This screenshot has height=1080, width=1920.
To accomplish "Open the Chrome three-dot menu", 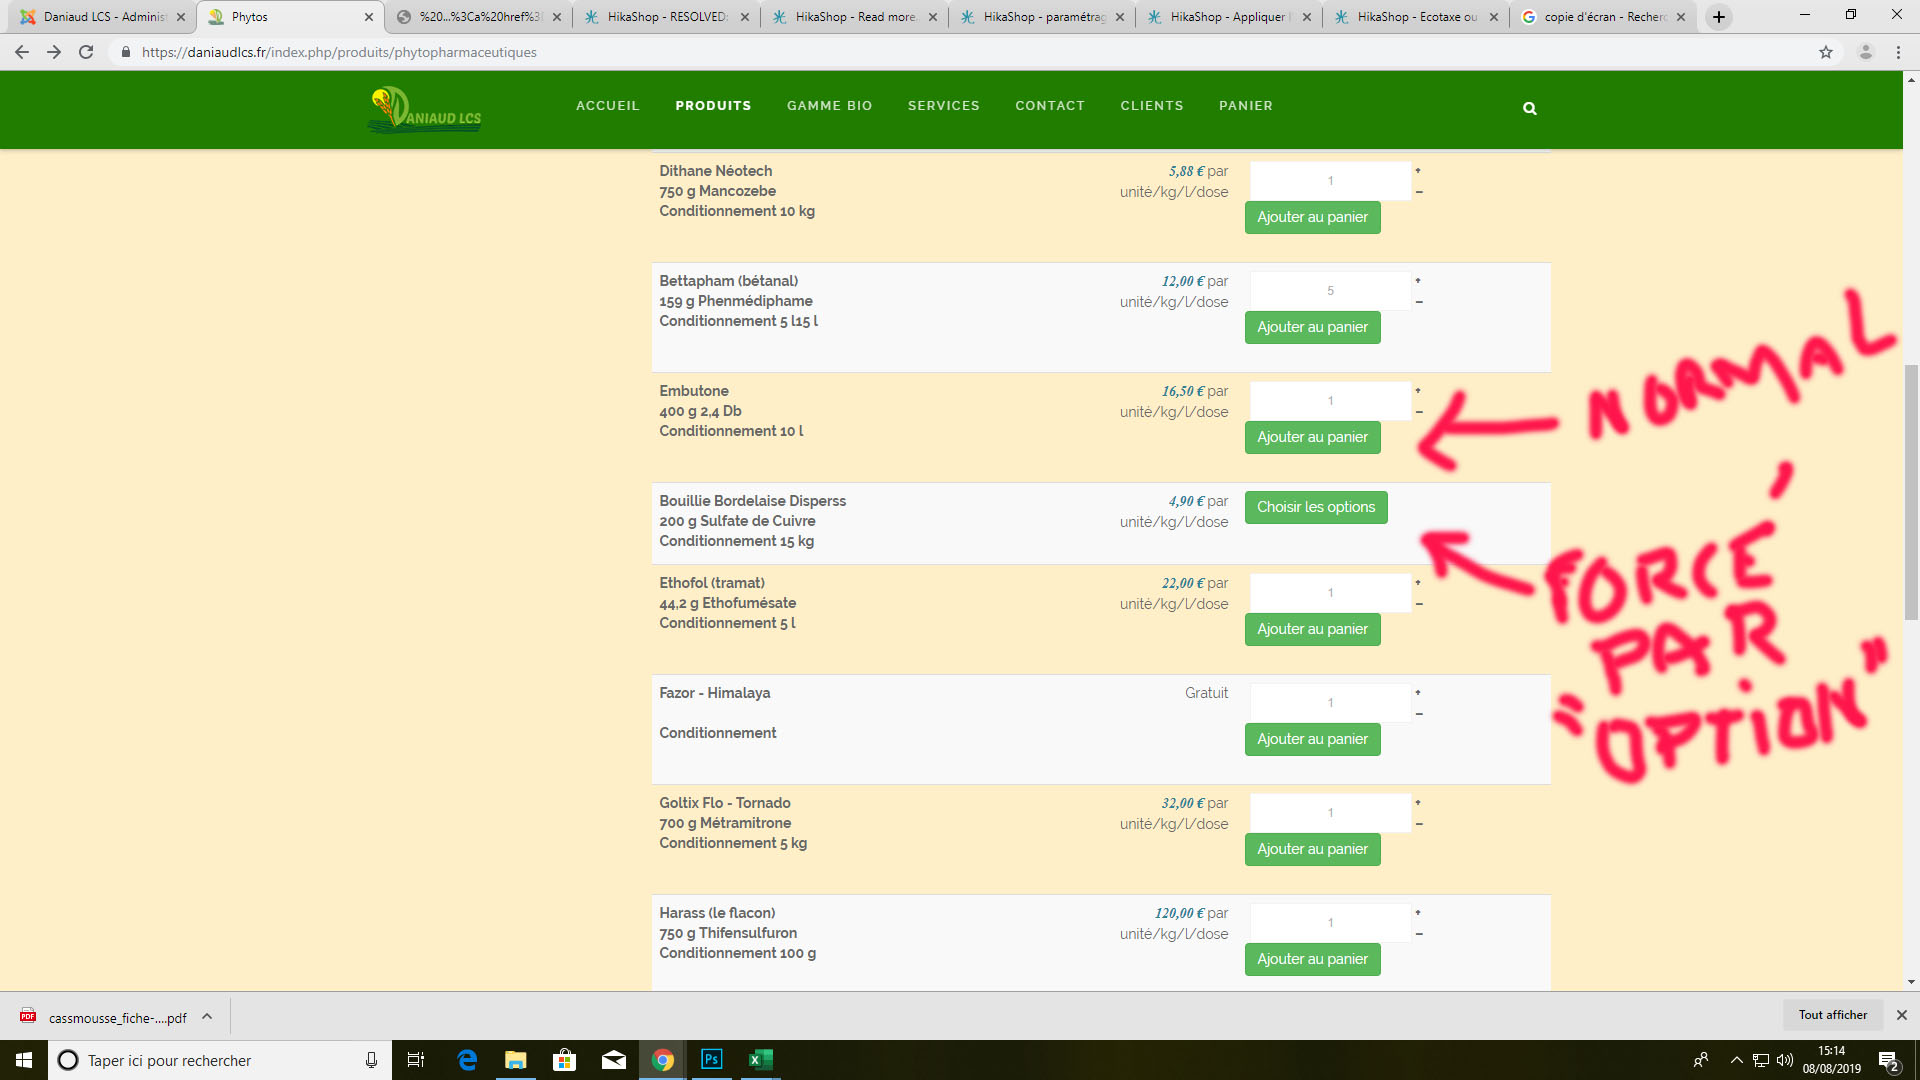I will 1898,52.
